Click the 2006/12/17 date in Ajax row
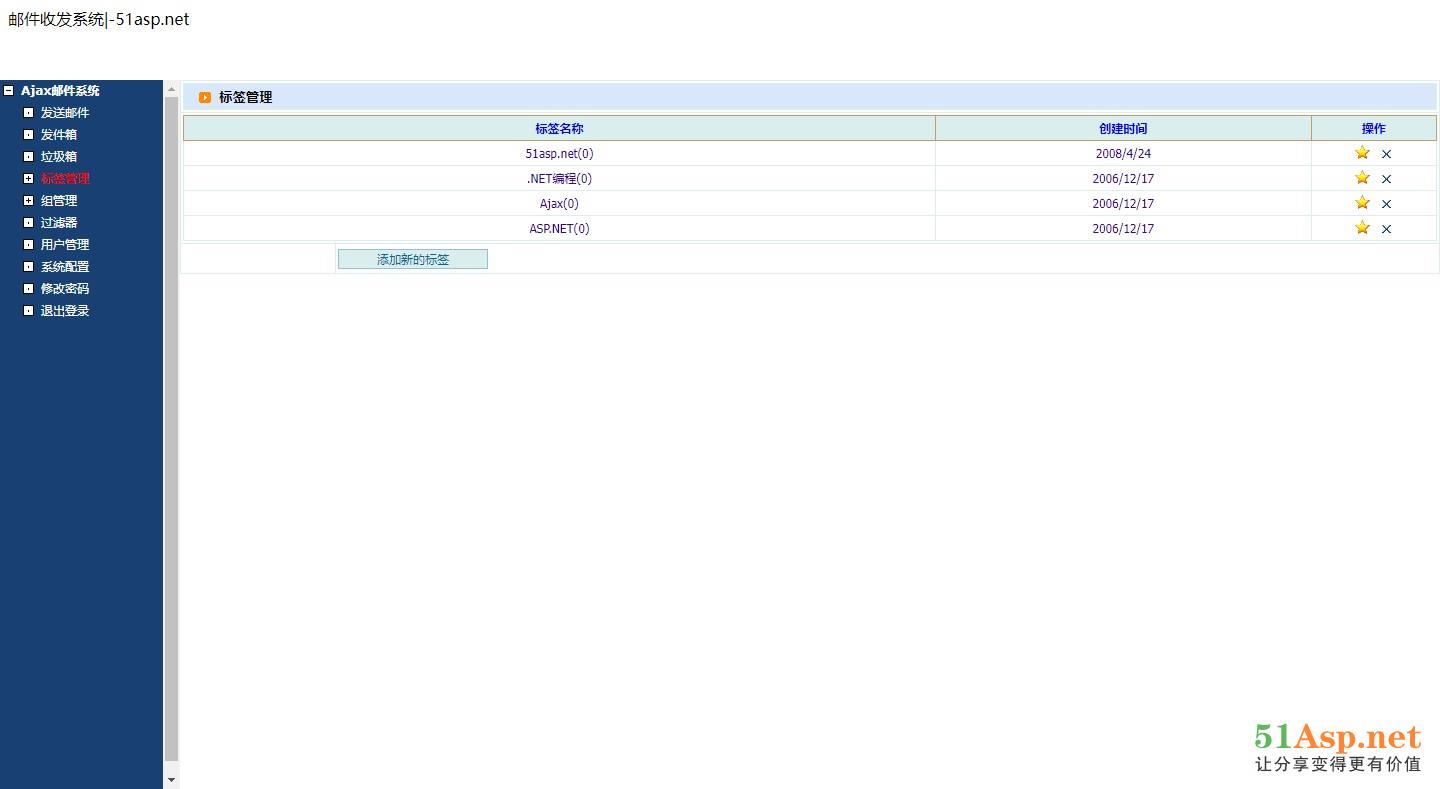 click(1123, 204)
